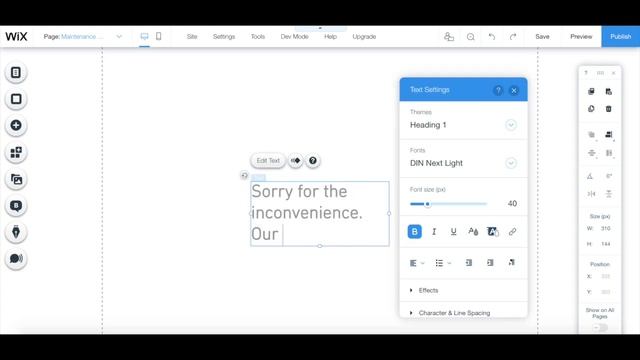Click the height value field in toolbar

point(606,244)
